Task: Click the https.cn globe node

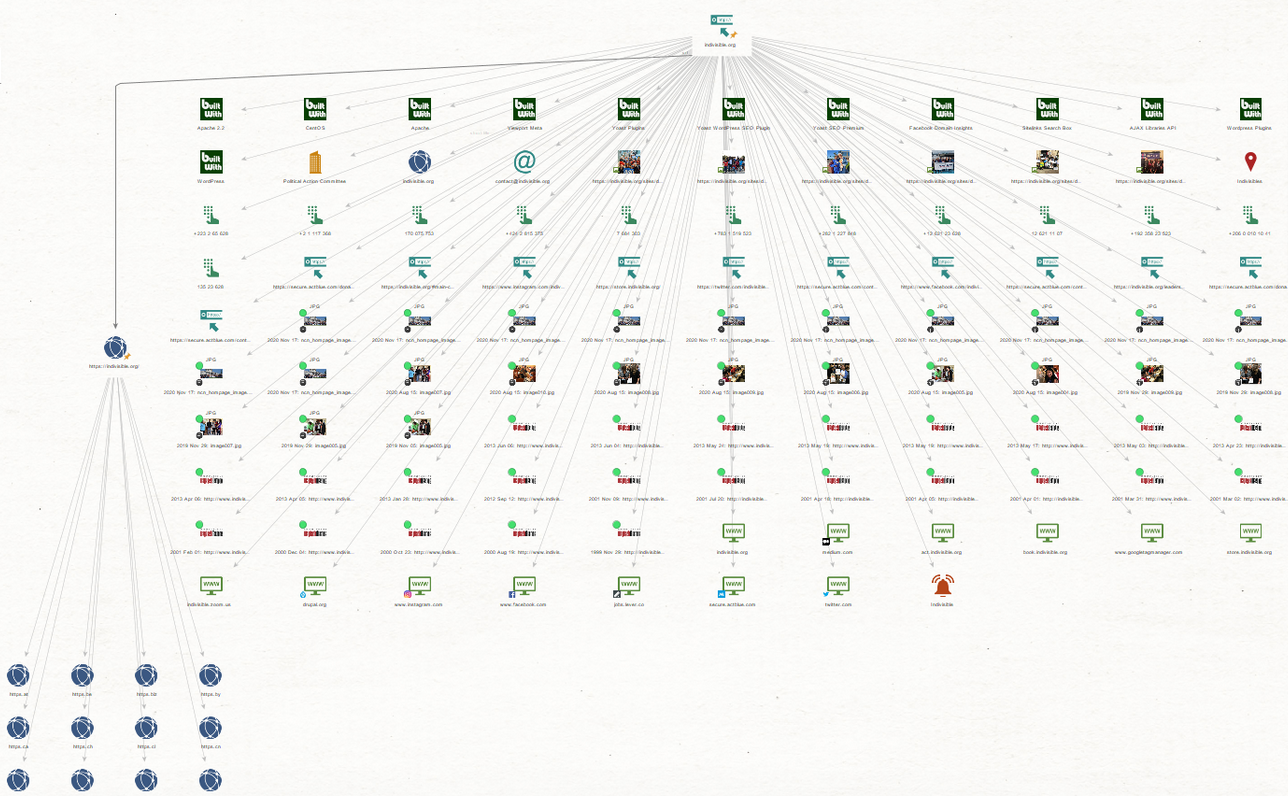Action: 210,728
